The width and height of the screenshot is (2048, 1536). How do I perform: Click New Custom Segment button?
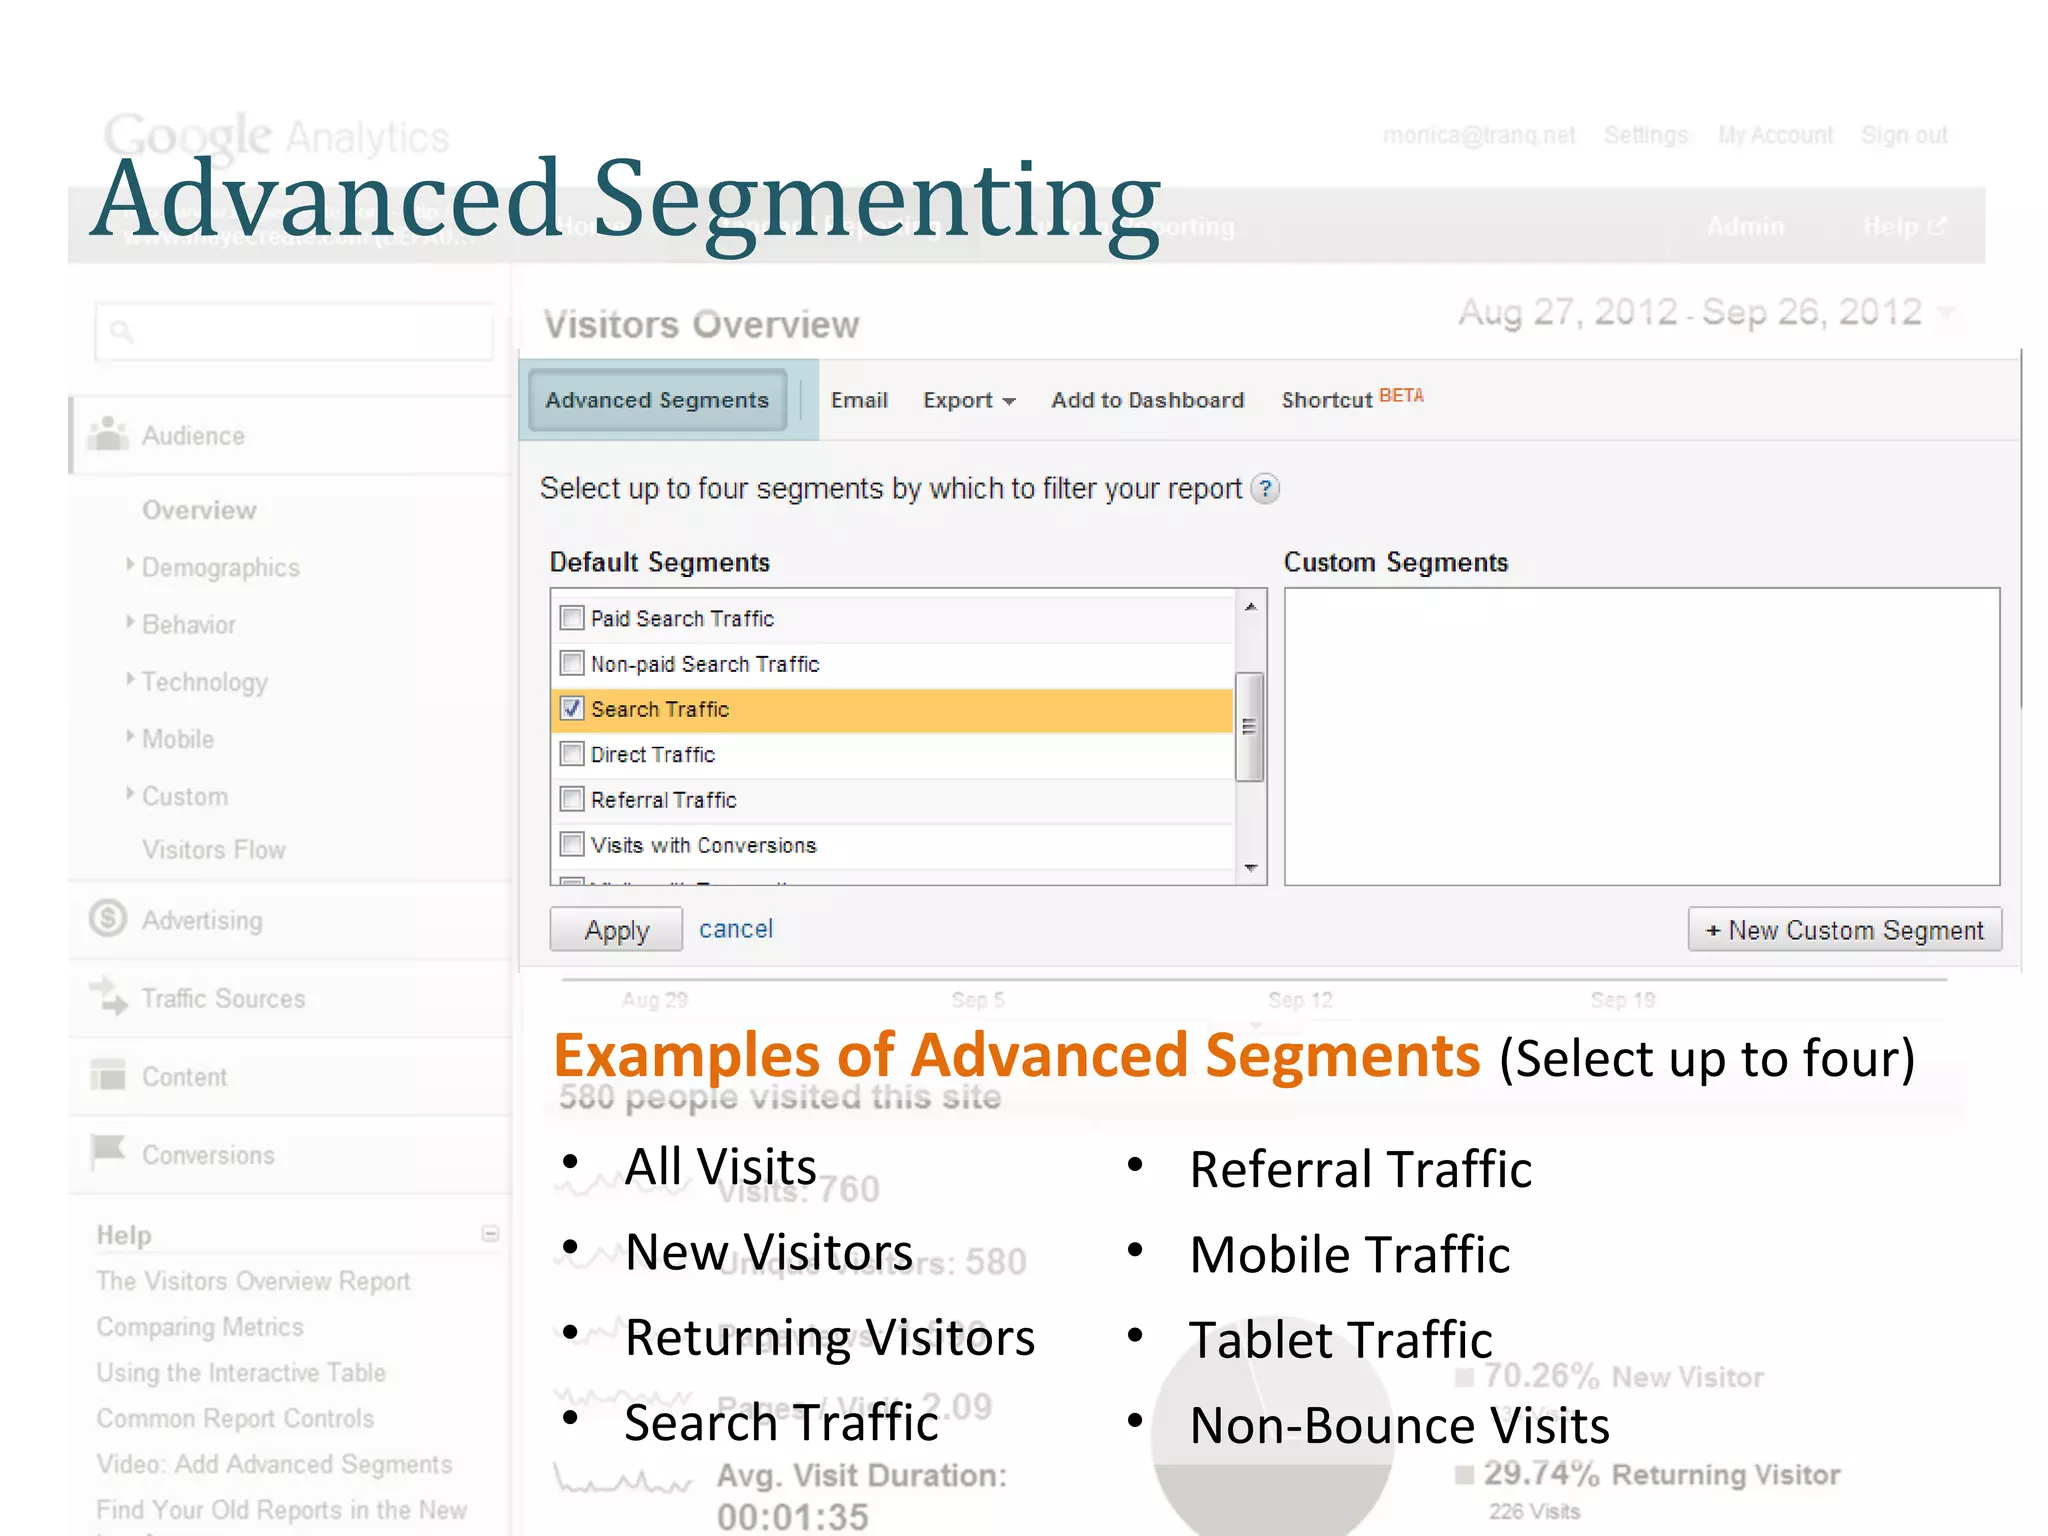point(1844,929)
